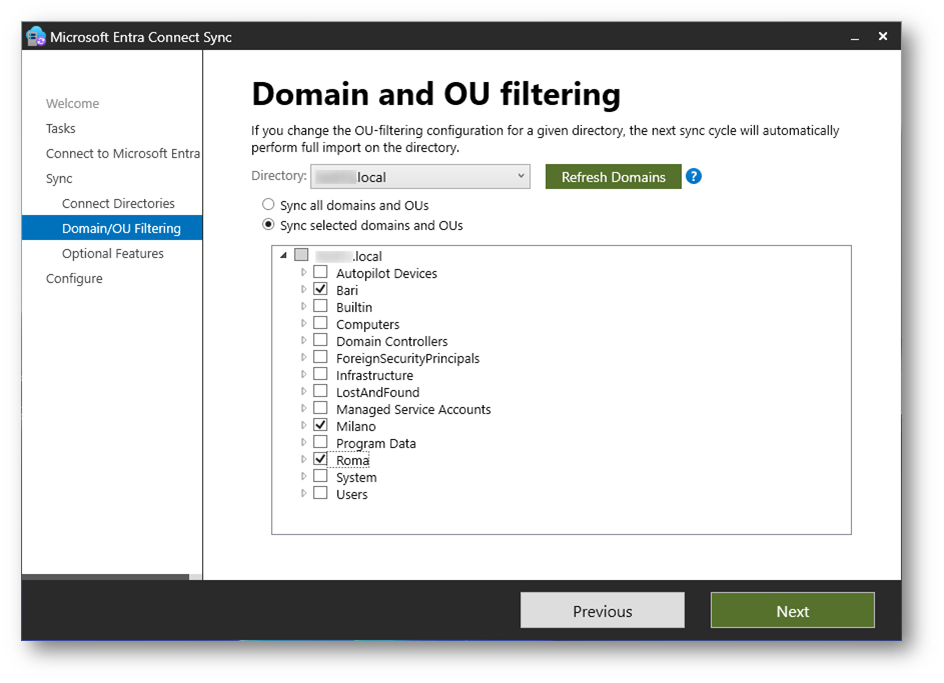Select the Sync step in sidebar

click(x=59, y=179)
